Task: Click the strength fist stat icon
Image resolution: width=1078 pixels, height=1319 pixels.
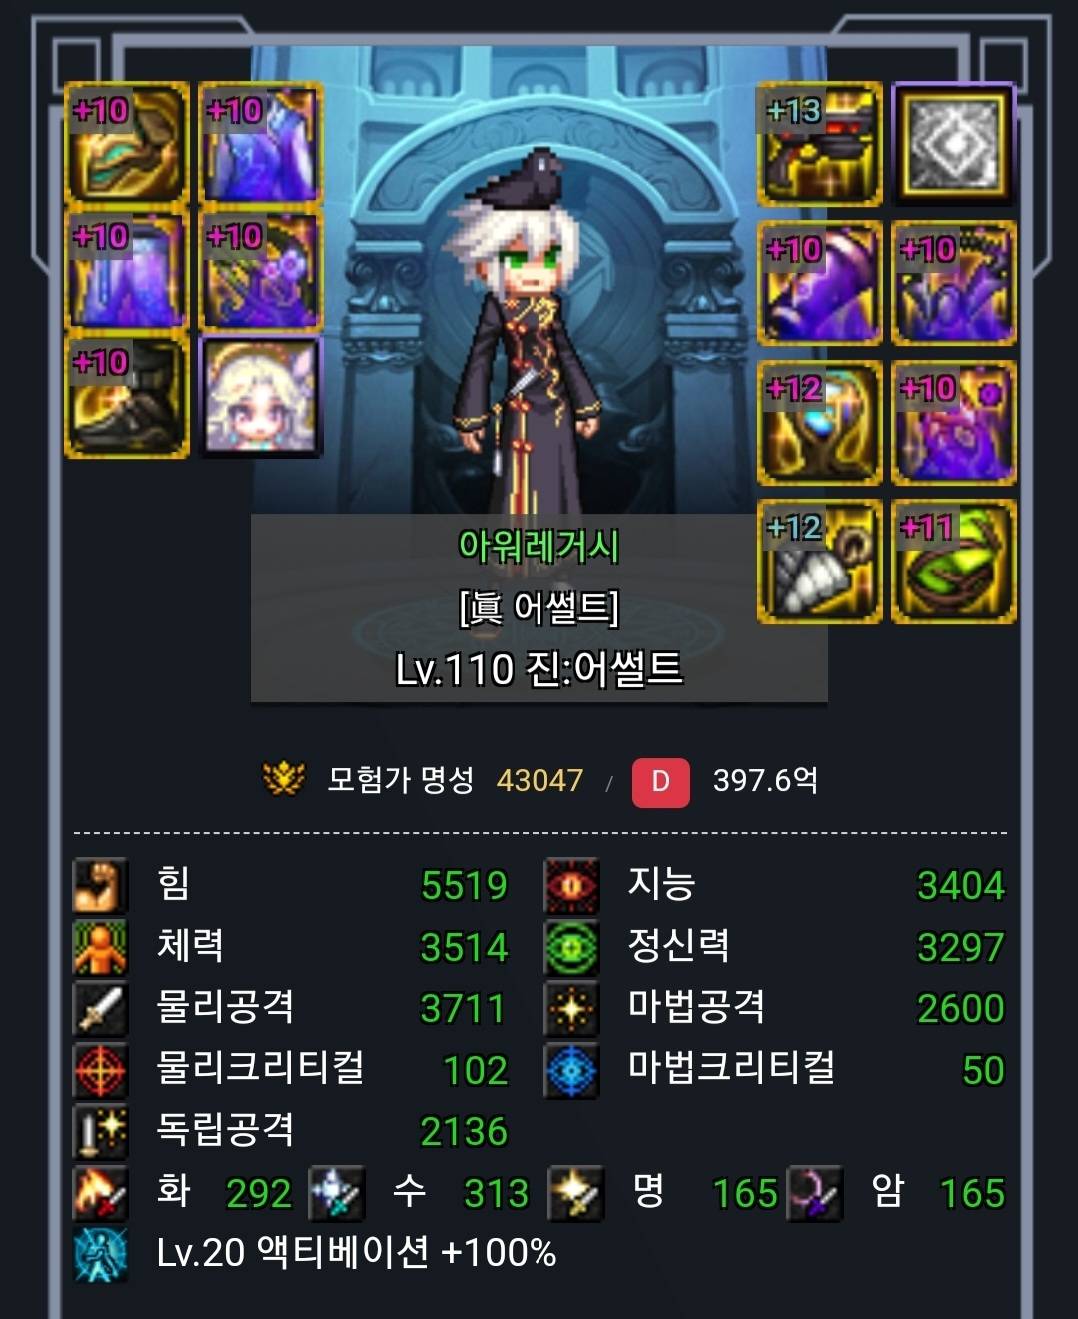Action: (x=100, y=885)
